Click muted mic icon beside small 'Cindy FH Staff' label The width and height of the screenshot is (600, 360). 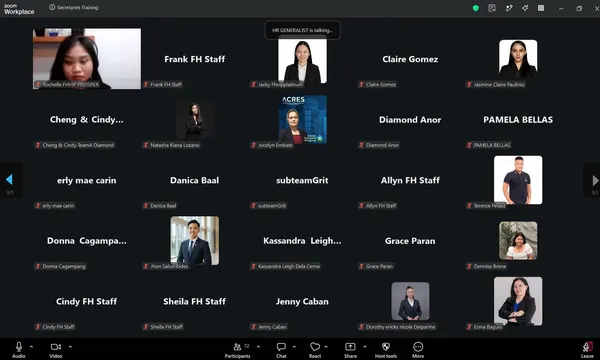coord(38,326)
